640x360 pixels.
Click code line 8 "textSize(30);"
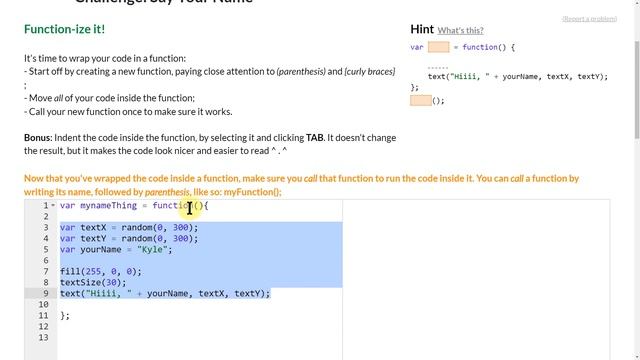[93, 282]
